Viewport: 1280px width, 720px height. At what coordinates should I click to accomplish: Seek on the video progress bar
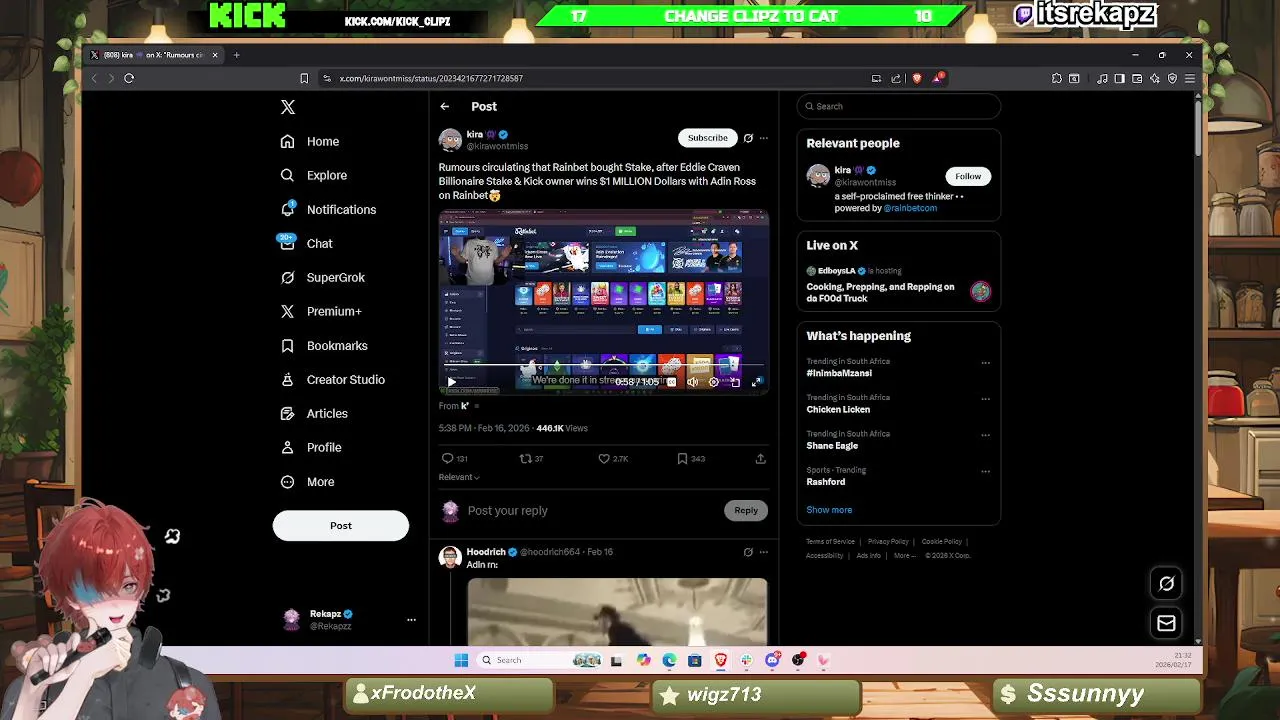[604, 367]
